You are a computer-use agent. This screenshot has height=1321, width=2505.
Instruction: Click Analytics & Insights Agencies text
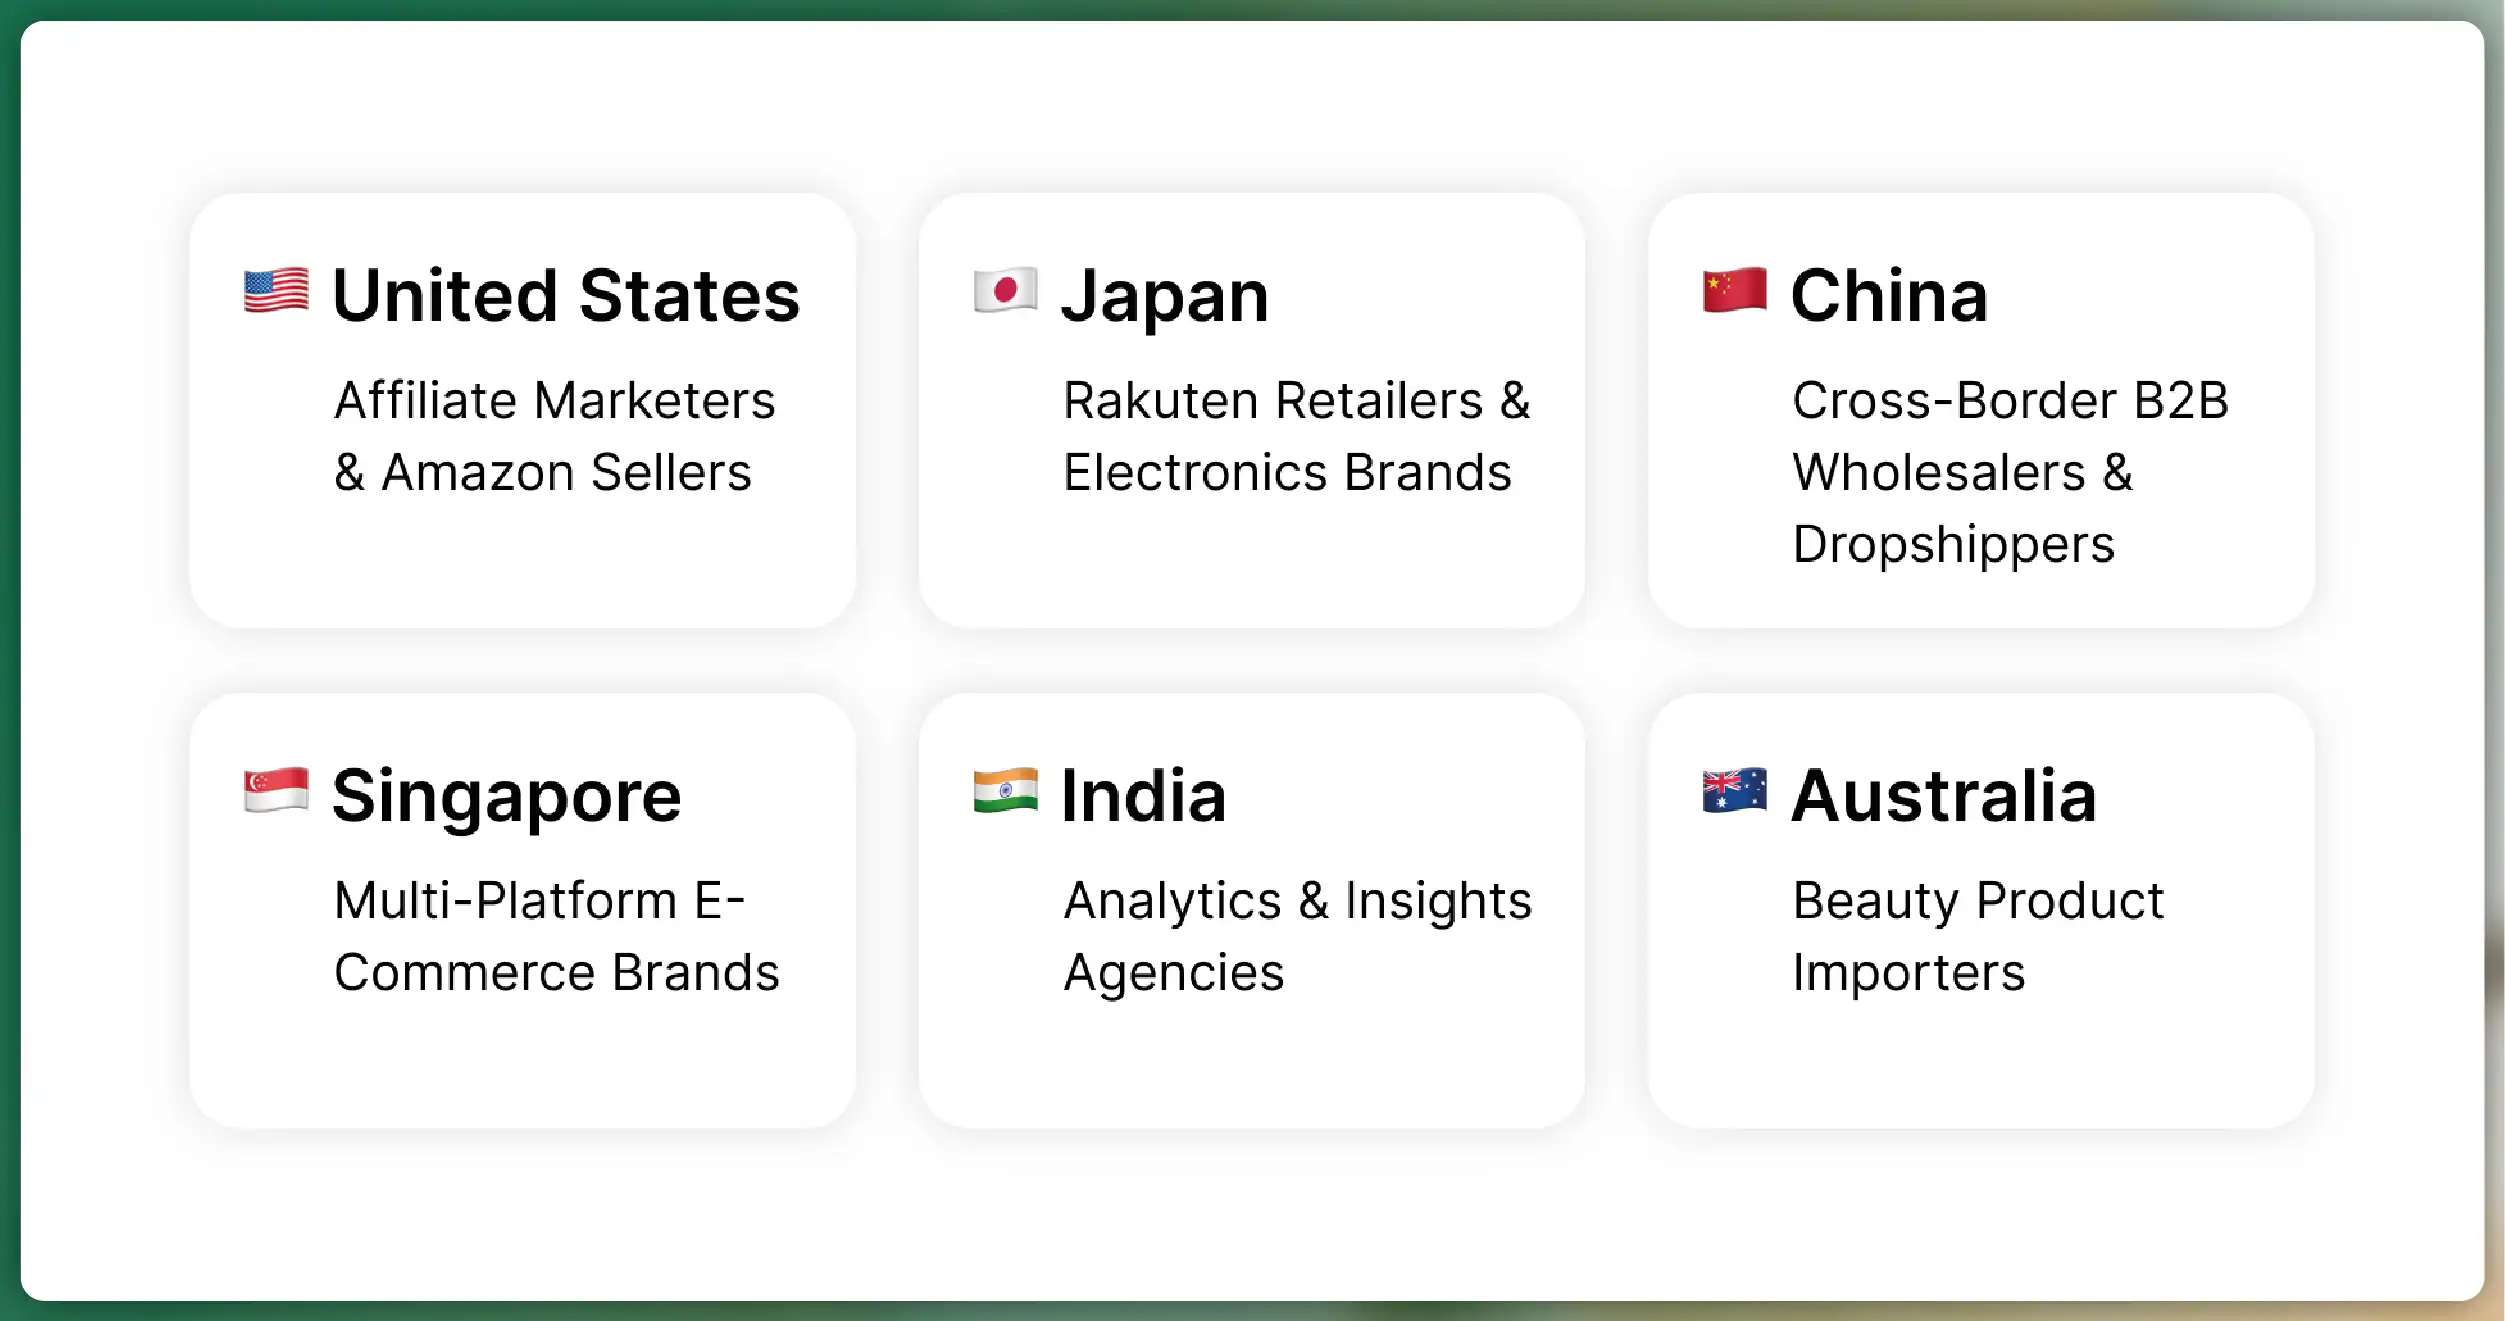pos(1297,937)
